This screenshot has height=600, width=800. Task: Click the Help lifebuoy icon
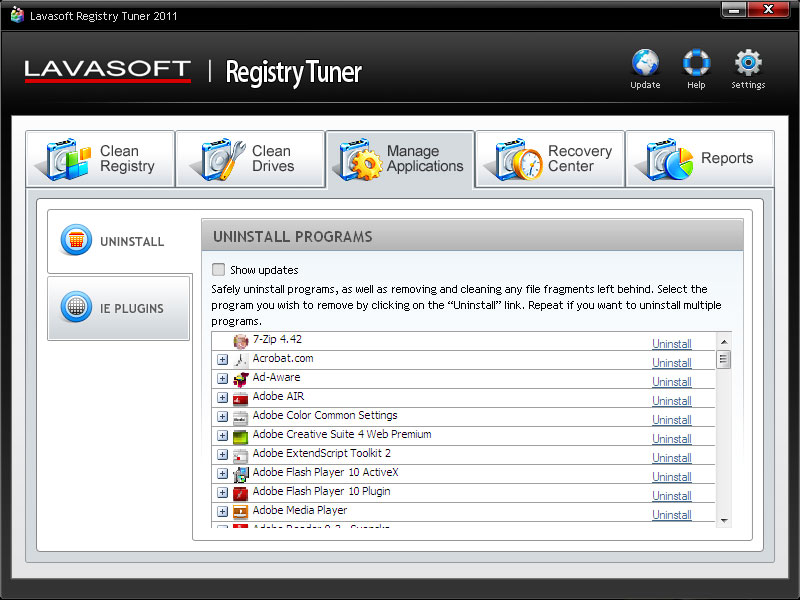(696, 63)
